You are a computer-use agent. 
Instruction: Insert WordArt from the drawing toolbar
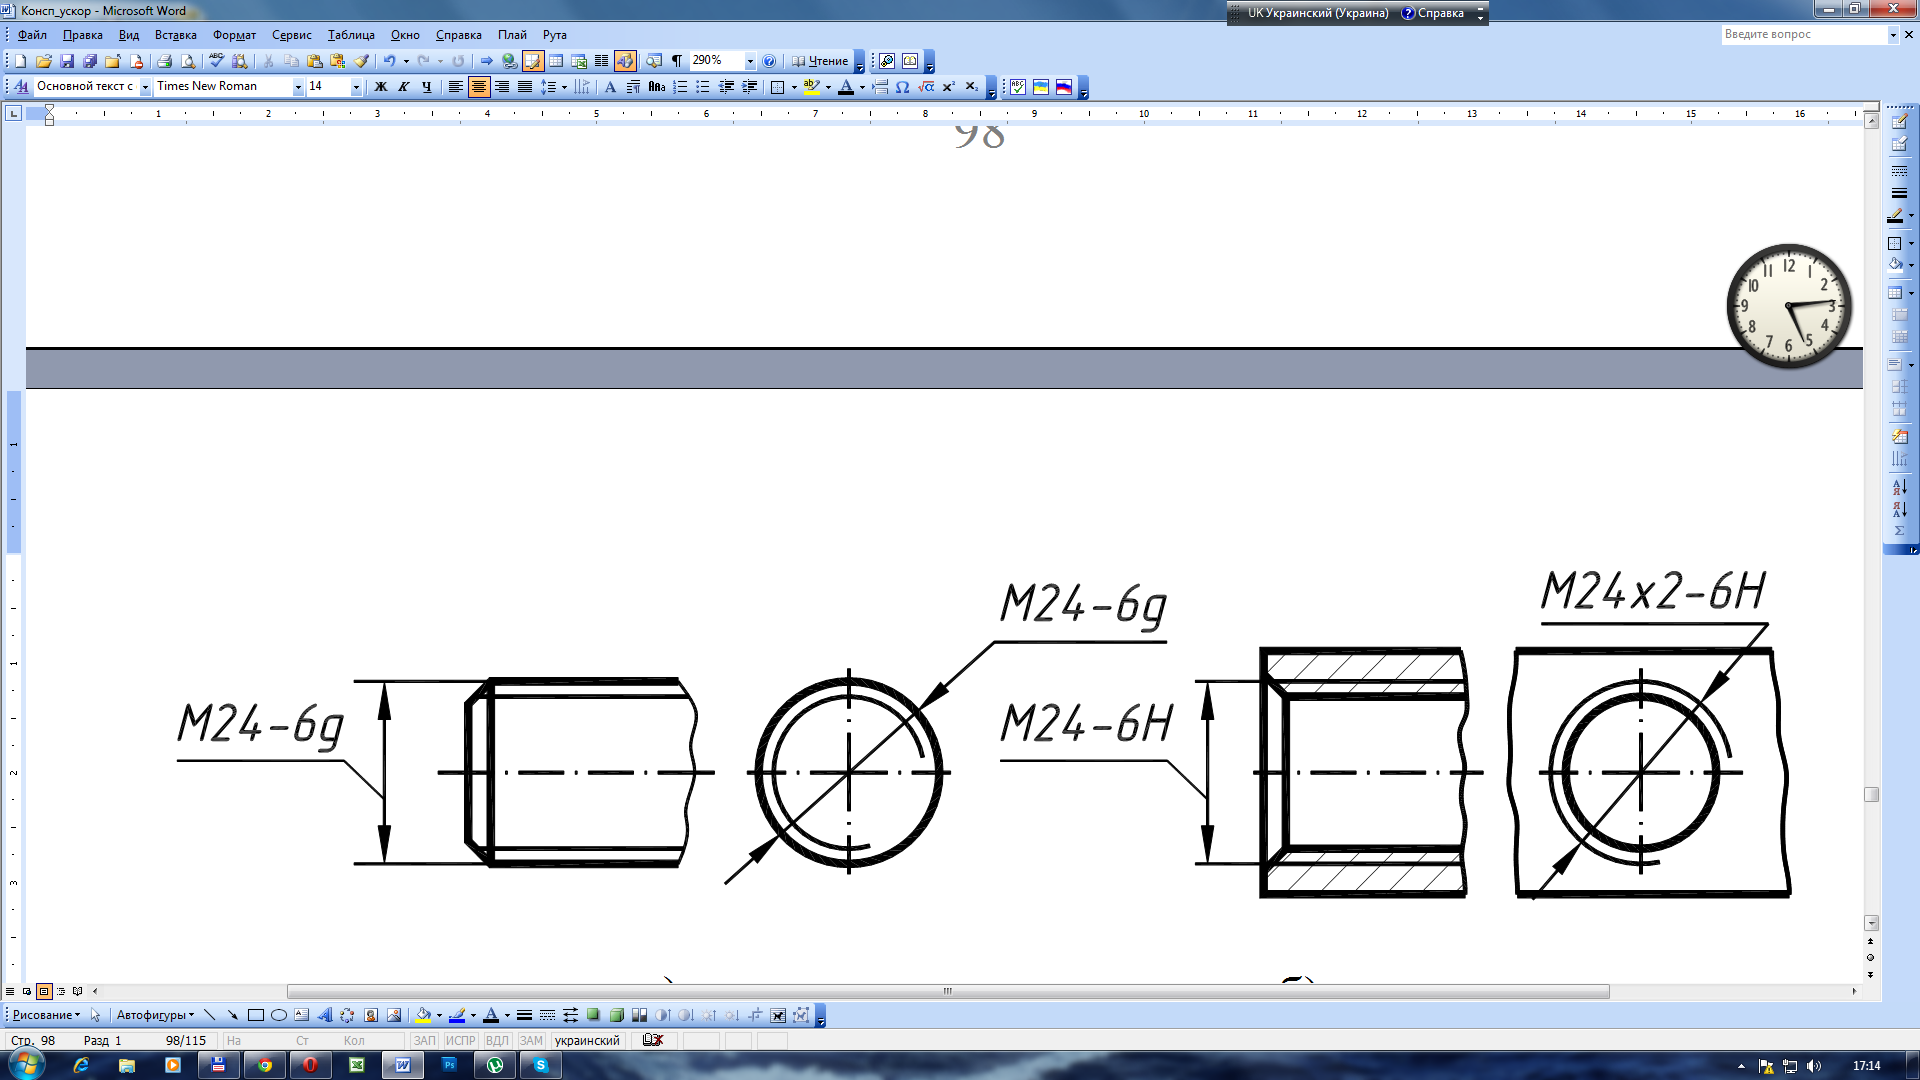coord(324,1015)
